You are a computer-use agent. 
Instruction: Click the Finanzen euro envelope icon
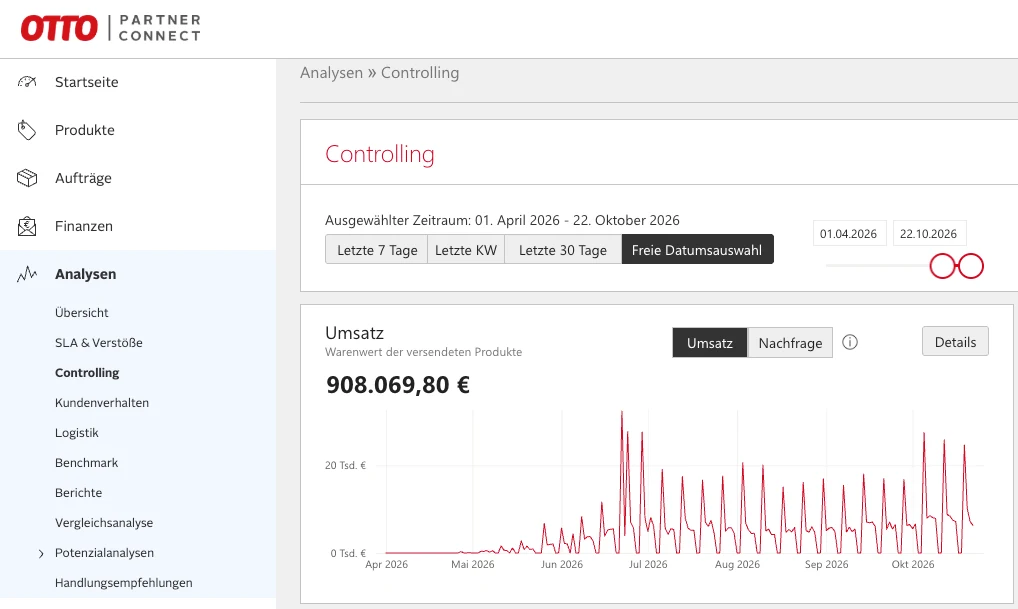pos(27,226)
